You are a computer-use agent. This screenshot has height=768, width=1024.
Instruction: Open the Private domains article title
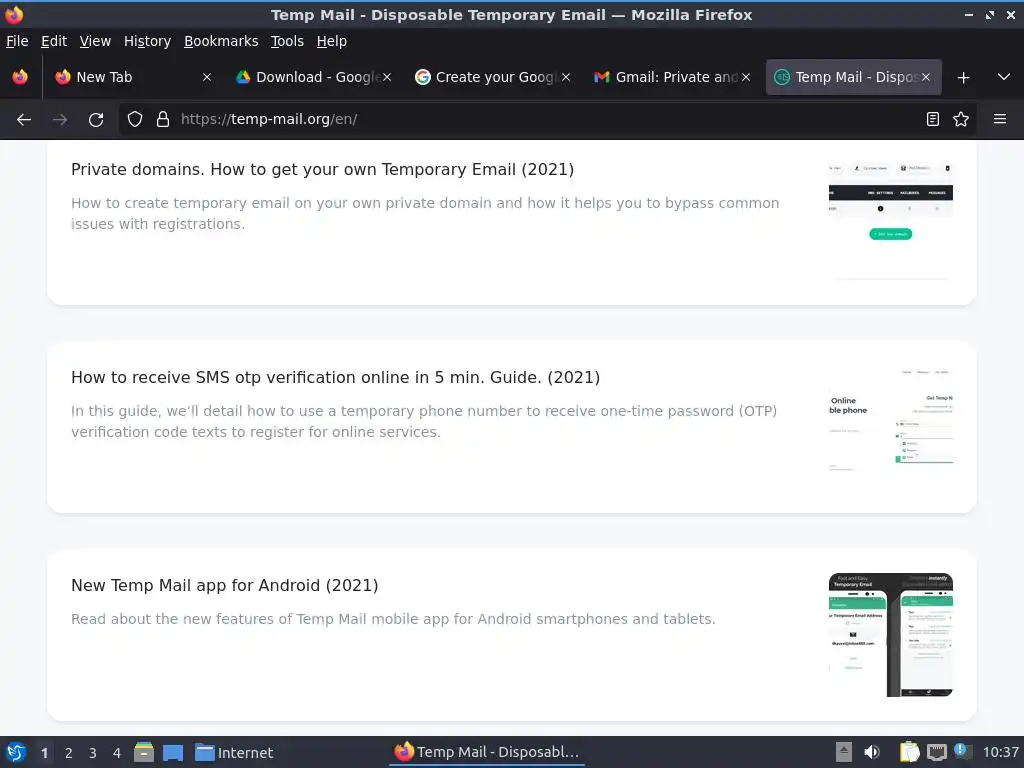coord(323,170)
